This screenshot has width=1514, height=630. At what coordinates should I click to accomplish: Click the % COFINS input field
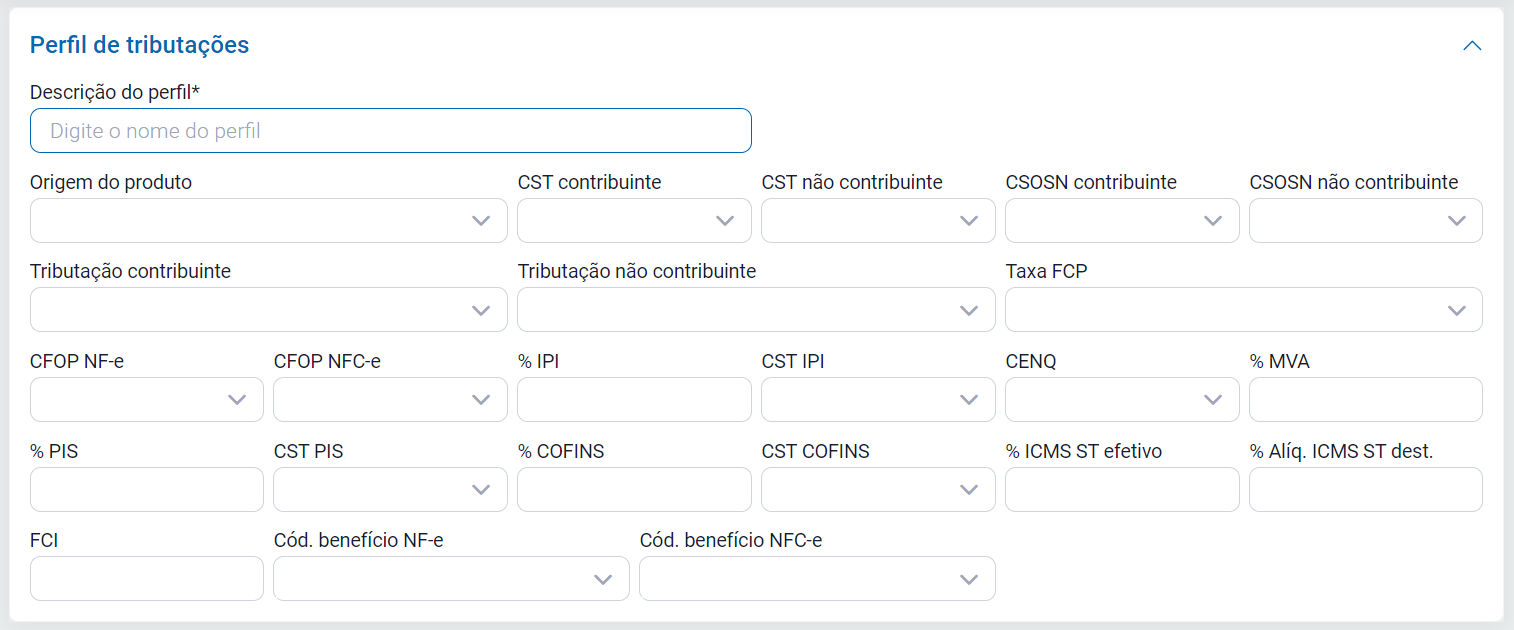tap(634, 489)
